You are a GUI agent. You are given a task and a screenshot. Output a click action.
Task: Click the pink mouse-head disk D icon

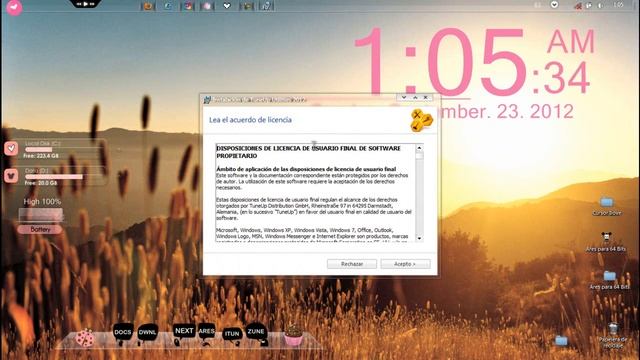[x=11, y=176]
